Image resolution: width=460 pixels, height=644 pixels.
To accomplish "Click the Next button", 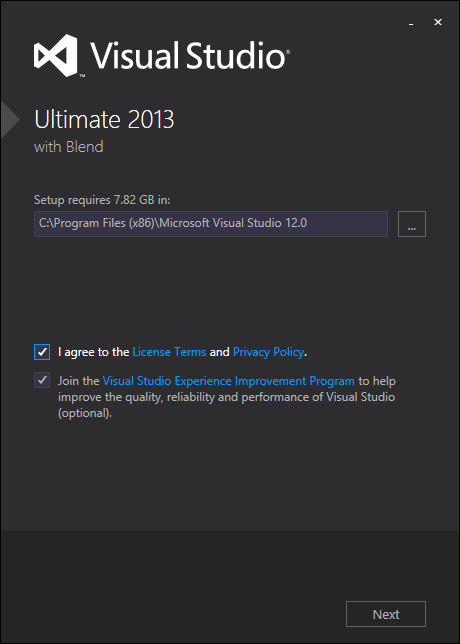I will tap(386, 614).
